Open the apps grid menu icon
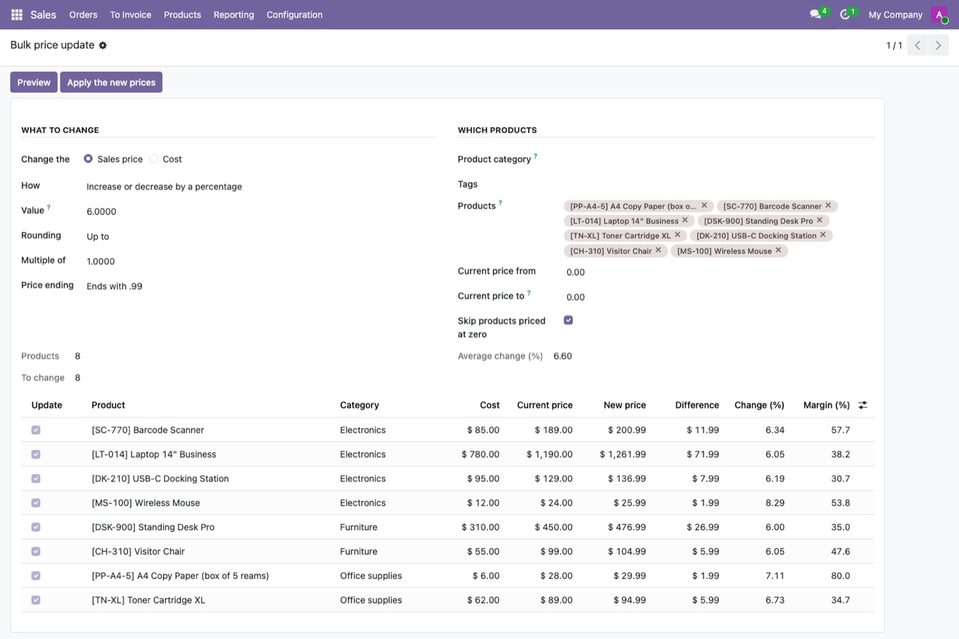This screenshot has width=959, height=639. (17, 15)
